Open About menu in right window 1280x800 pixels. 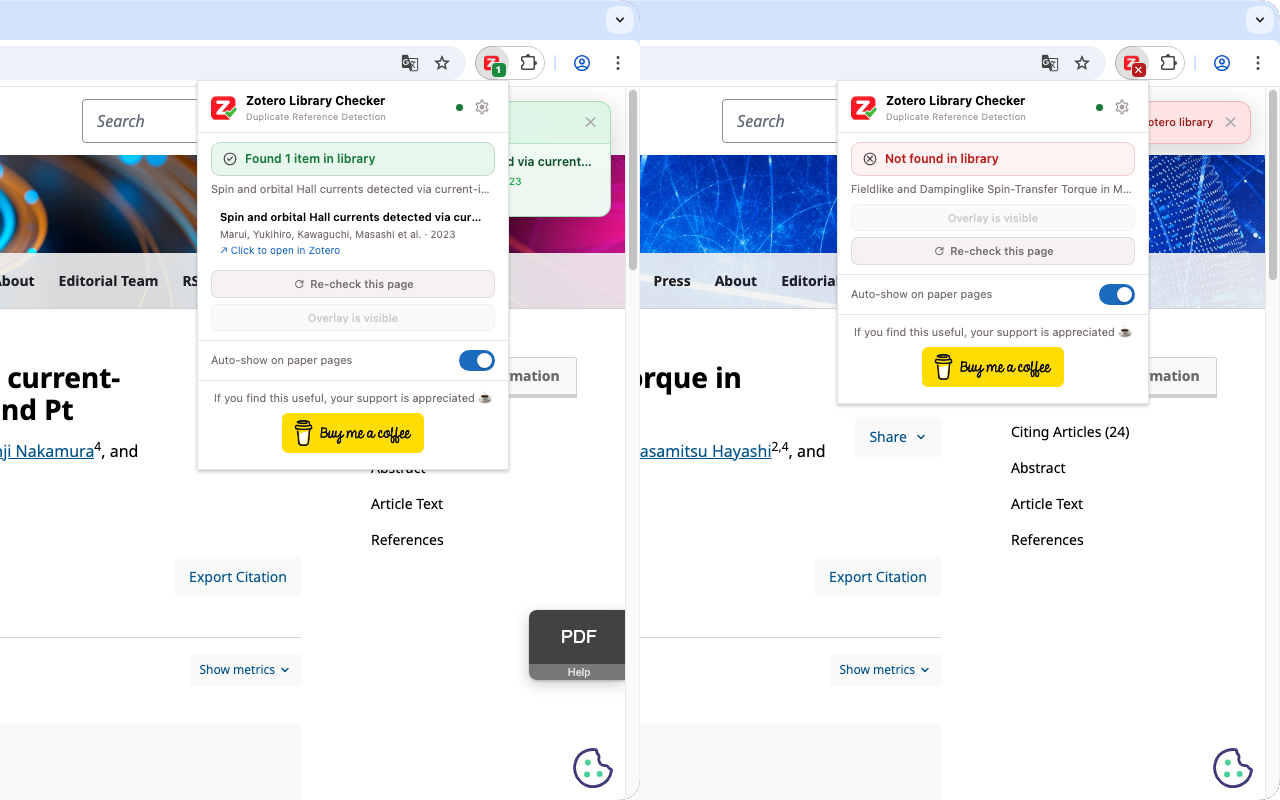[x=736, y=281]
